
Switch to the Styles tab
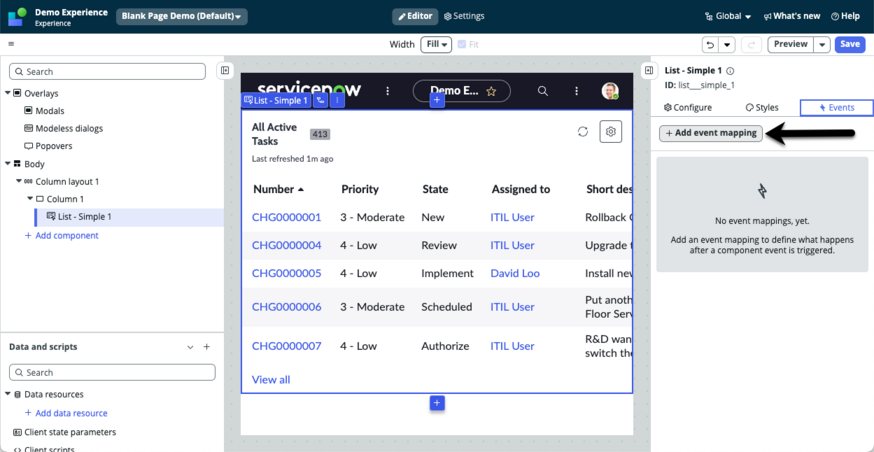pyautogui.click(x=762, y=108)
